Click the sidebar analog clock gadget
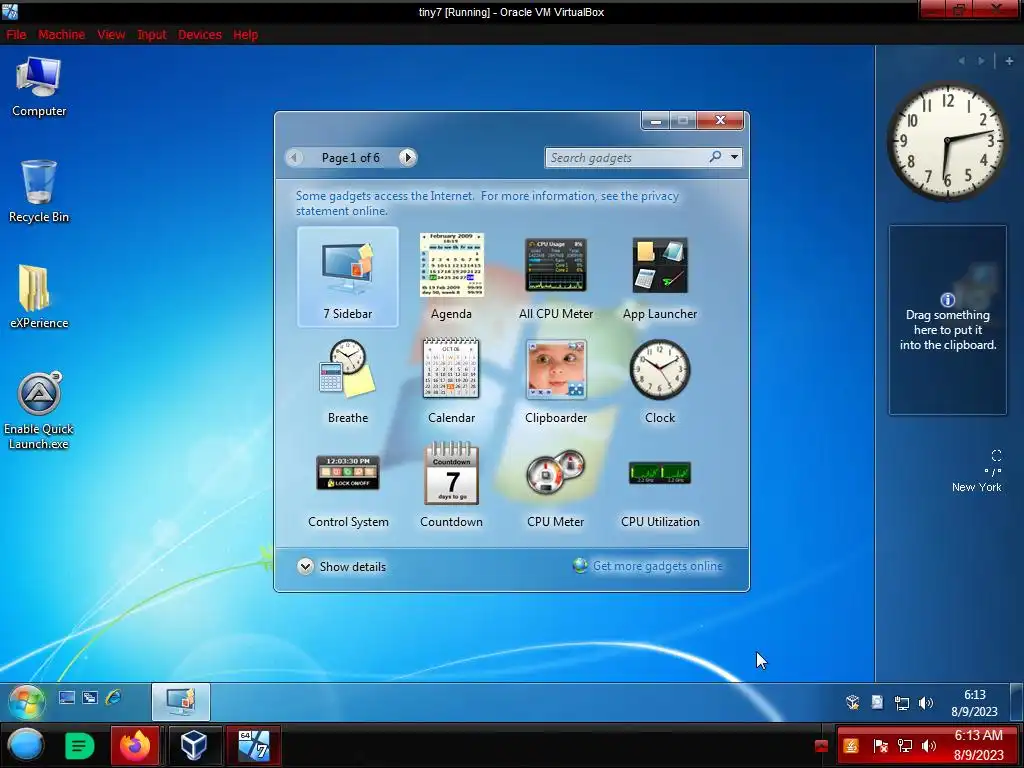Screen dimensions: 1024x768 (948, 140)
